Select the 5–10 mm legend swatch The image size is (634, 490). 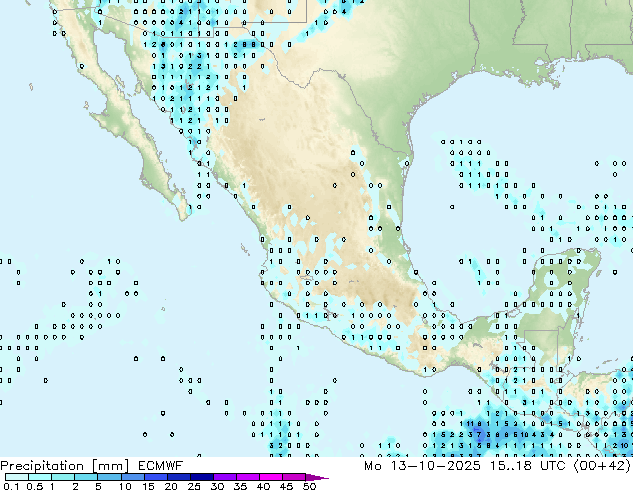tap(109, 477)
